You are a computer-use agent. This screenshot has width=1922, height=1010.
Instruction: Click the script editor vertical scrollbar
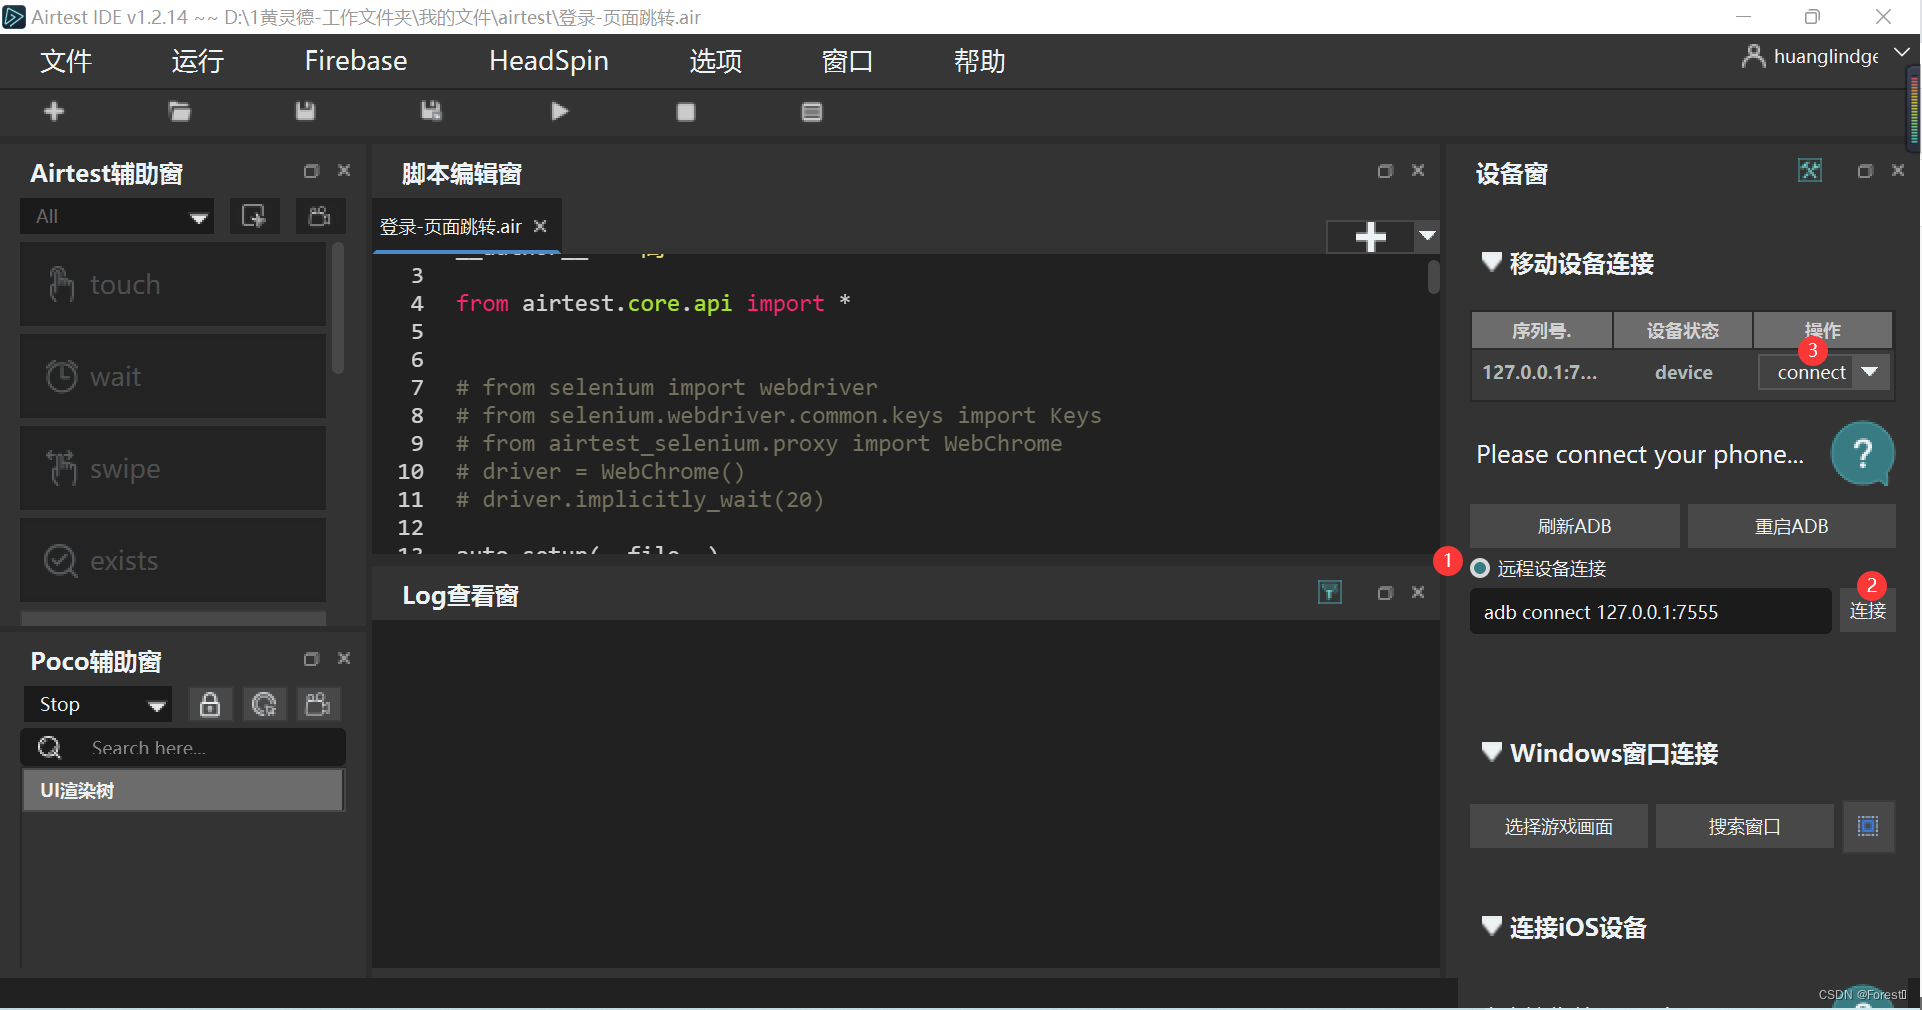1433,277
